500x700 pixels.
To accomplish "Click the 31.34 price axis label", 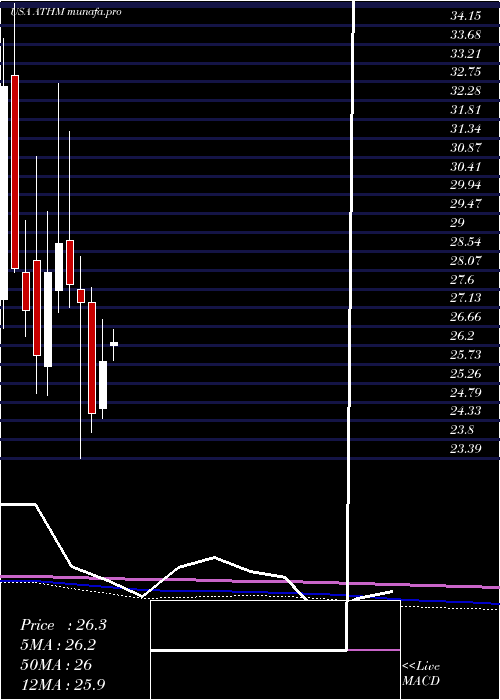I will (x=466, y=129).
